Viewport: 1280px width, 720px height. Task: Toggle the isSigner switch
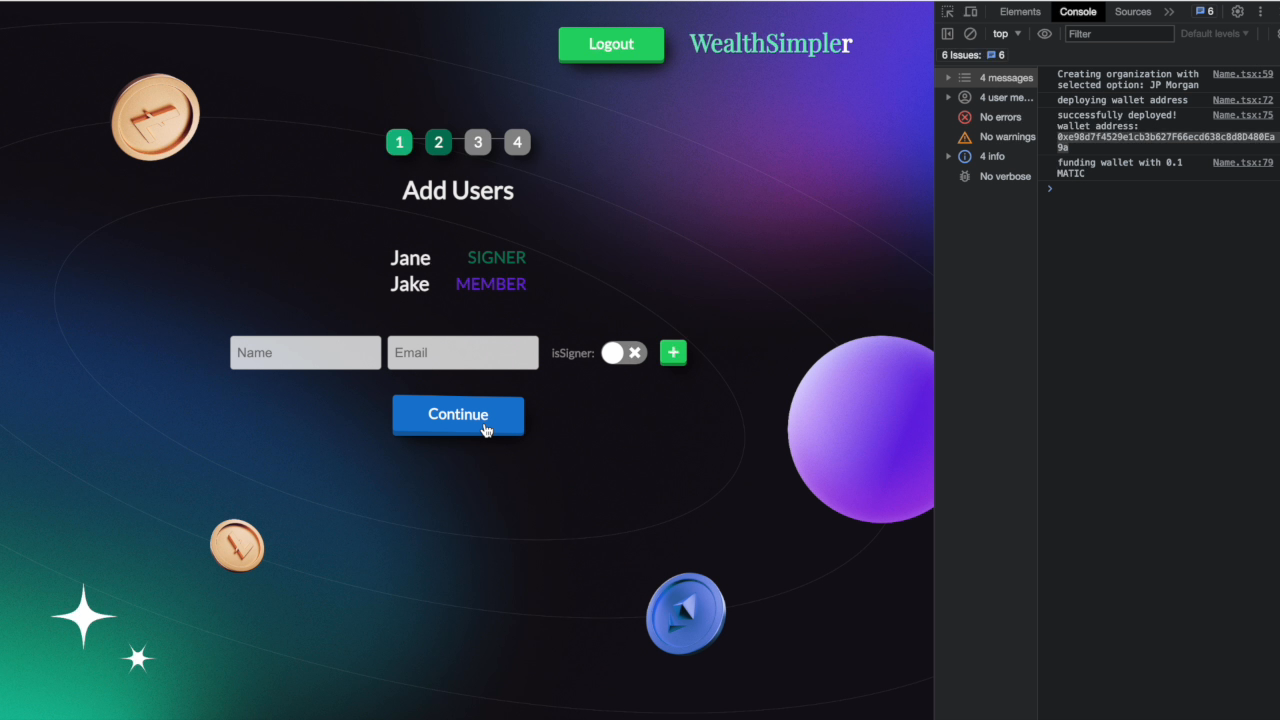(624, 353)
